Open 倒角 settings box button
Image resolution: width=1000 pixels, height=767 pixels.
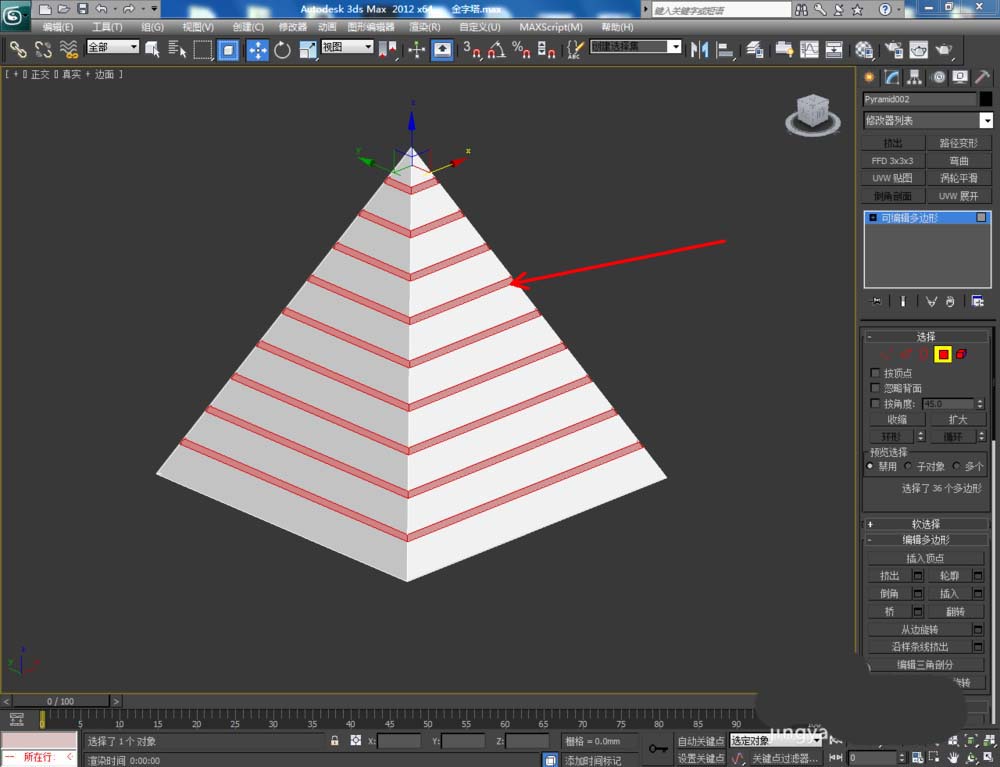(918, 594)
